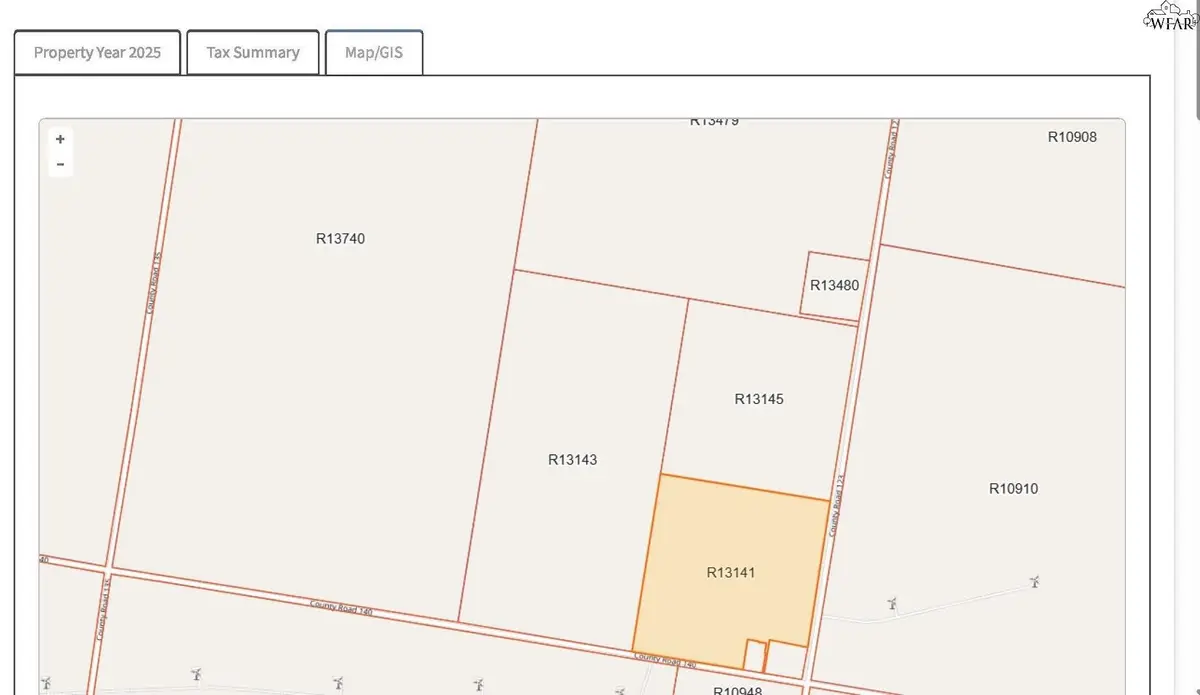This screenshot has height=695, width=1200.
Task: Click the turbine icon beside the branch road
Action: coord(892,604)
